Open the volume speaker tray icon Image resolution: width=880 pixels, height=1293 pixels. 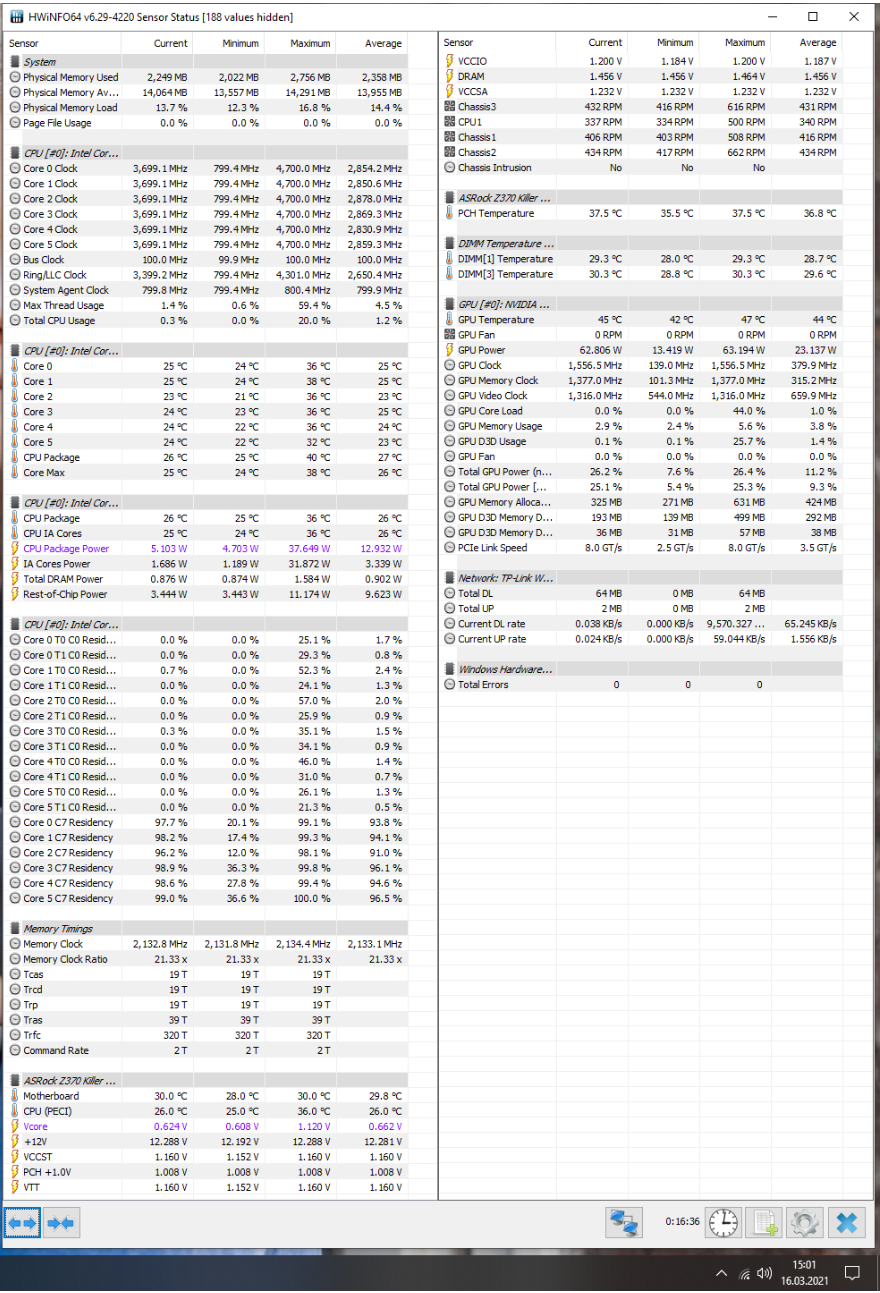coord(765,1274)
